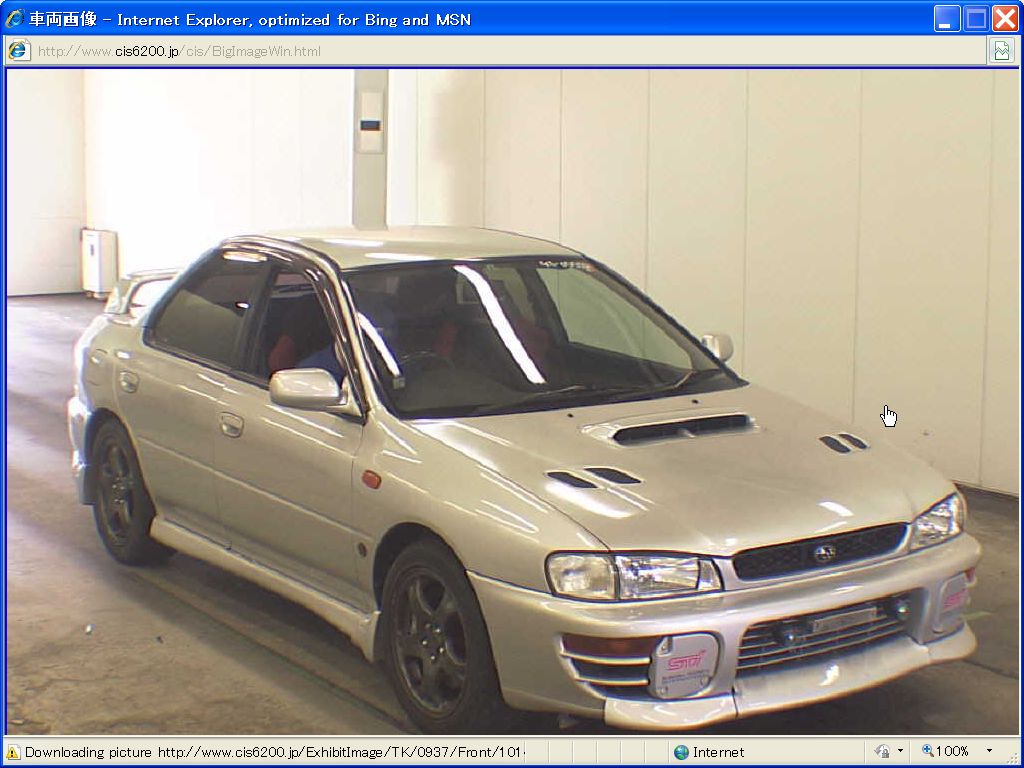Click the car's STi fog light cover
Screen dimensions: 1024x768
(x=684, y=665)
